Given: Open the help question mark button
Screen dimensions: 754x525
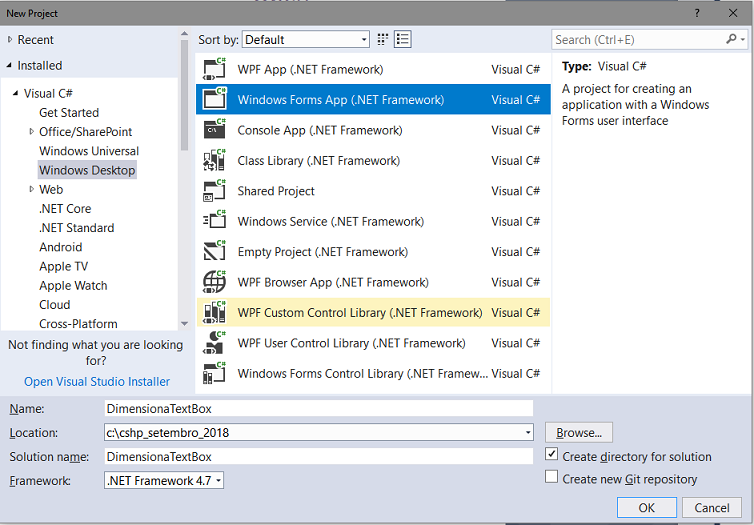Looking at the screenshot, I should tap(697, 13).
